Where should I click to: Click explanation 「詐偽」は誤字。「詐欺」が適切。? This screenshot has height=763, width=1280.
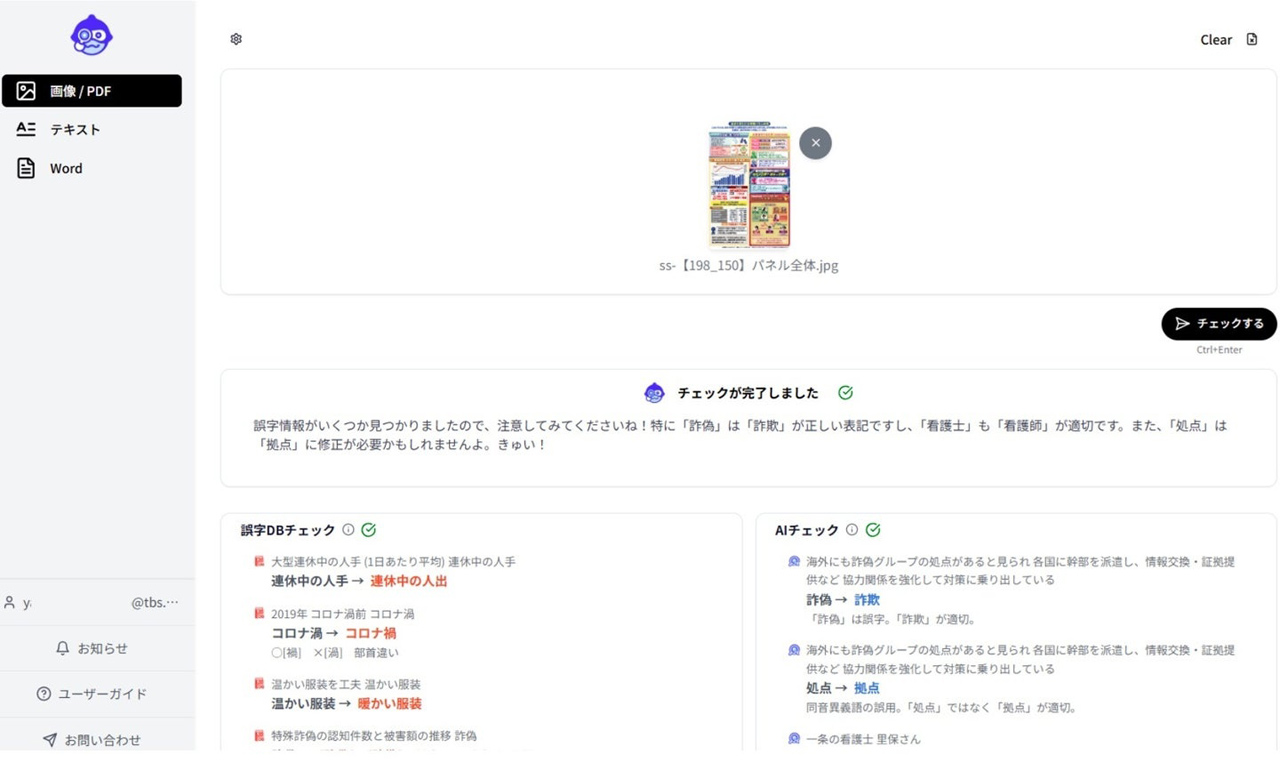point(891,619)
